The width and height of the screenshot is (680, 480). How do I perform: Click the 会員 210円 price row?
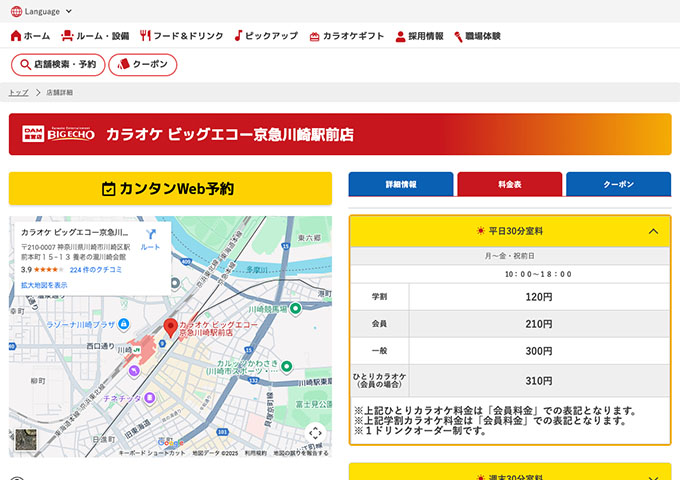(510, 324)
